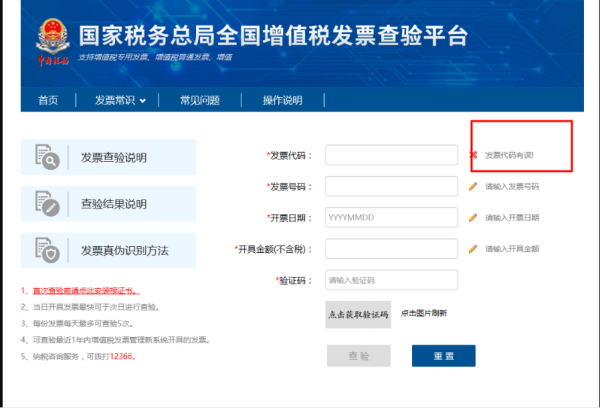Focus the 开票日期 YYYYMMDD field
600x408 pixels.
click(x=391, y=217)
